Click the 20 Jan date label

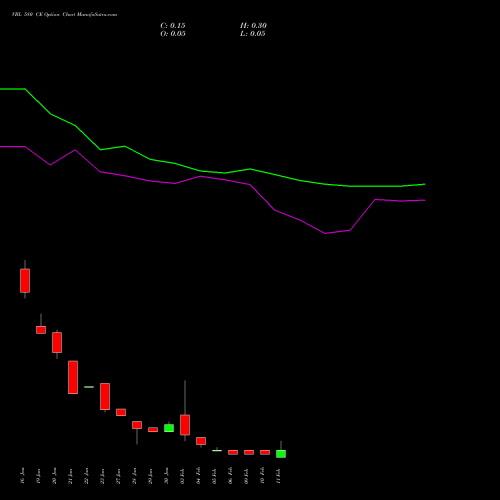pos(54,476)
